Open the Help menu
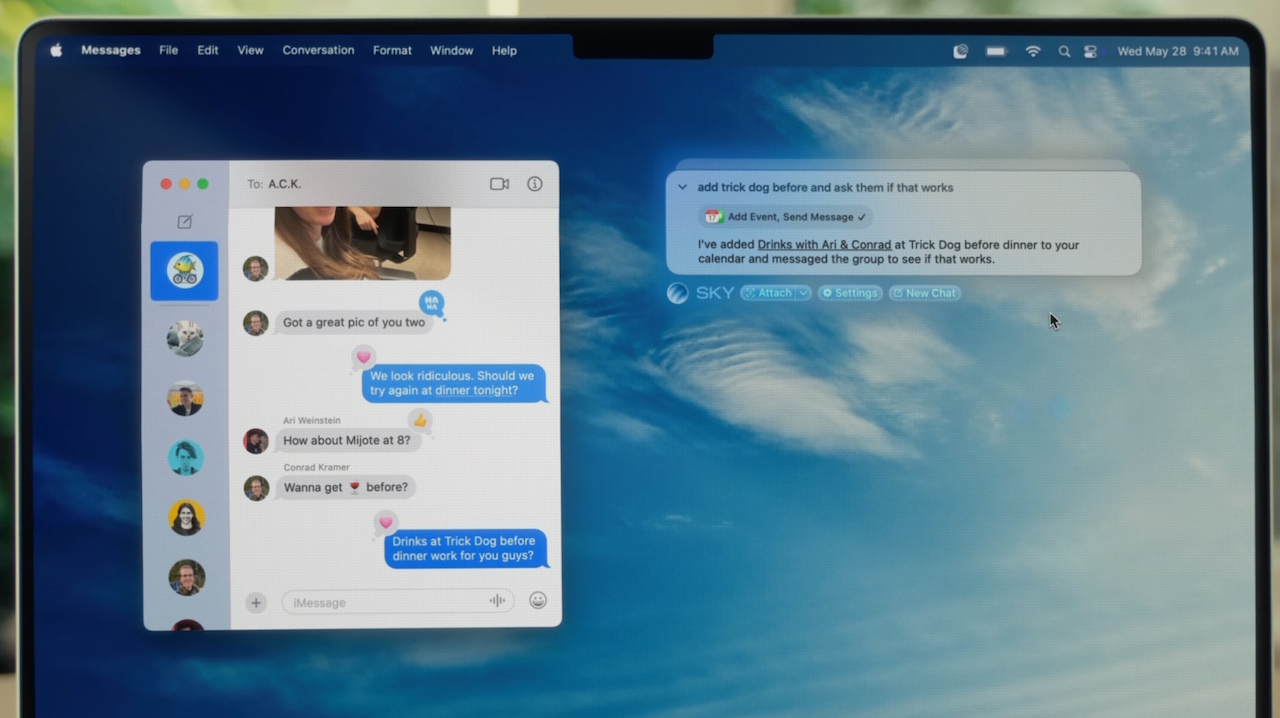 tap(504, 51)
